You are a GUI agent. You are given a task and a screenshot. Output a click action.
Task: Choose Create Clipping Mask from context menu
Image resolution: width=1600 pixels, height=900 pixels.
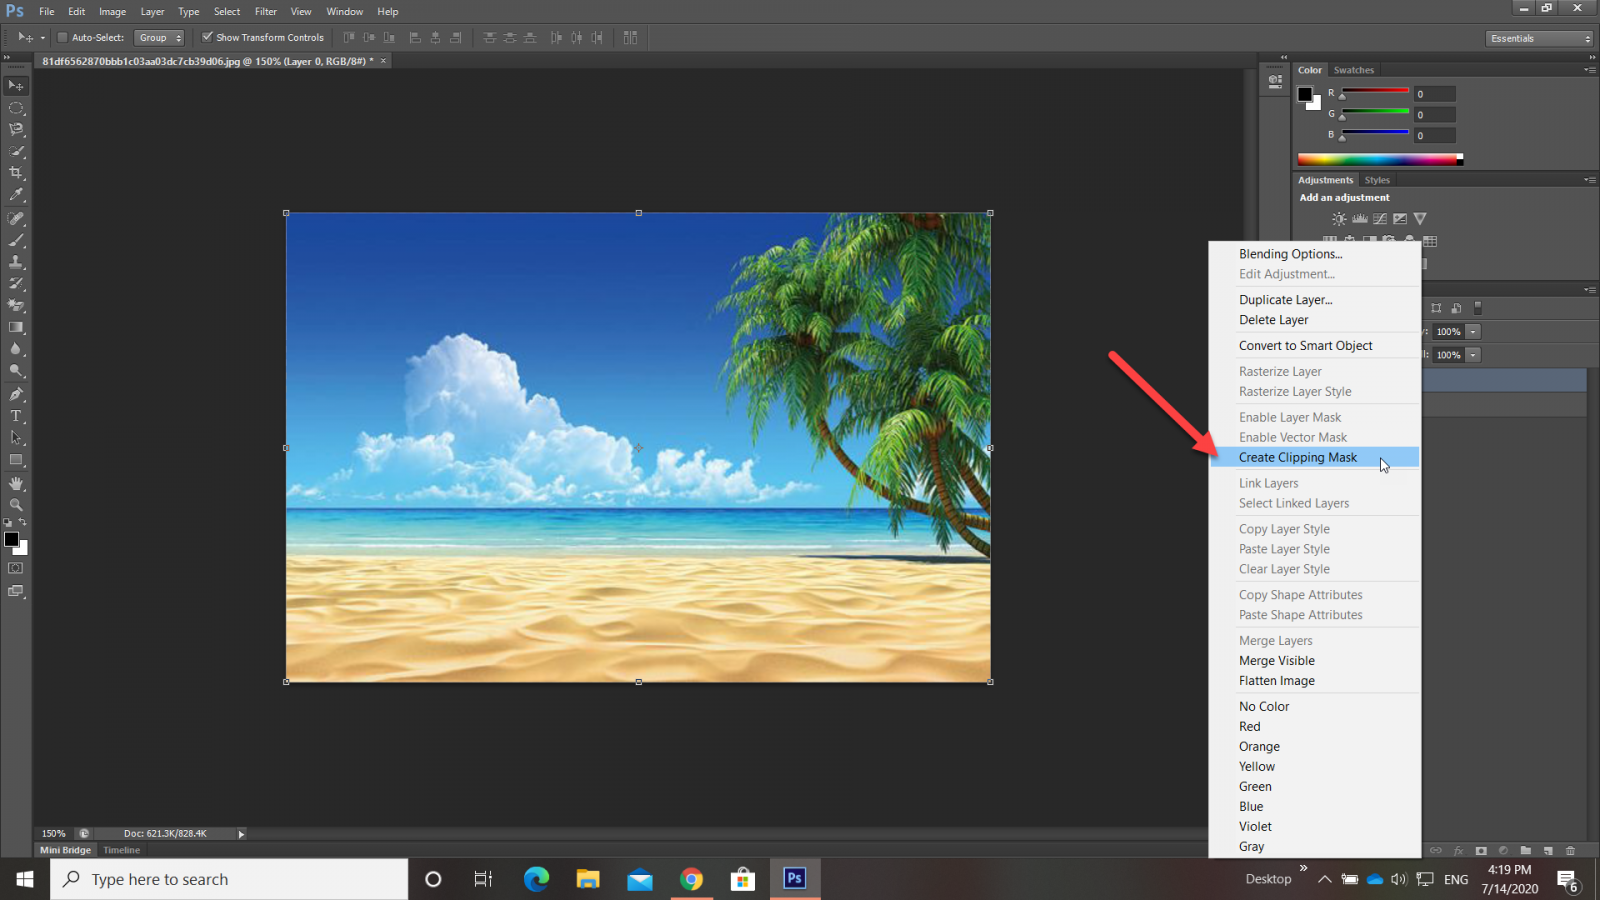(x=1297, y=458)
